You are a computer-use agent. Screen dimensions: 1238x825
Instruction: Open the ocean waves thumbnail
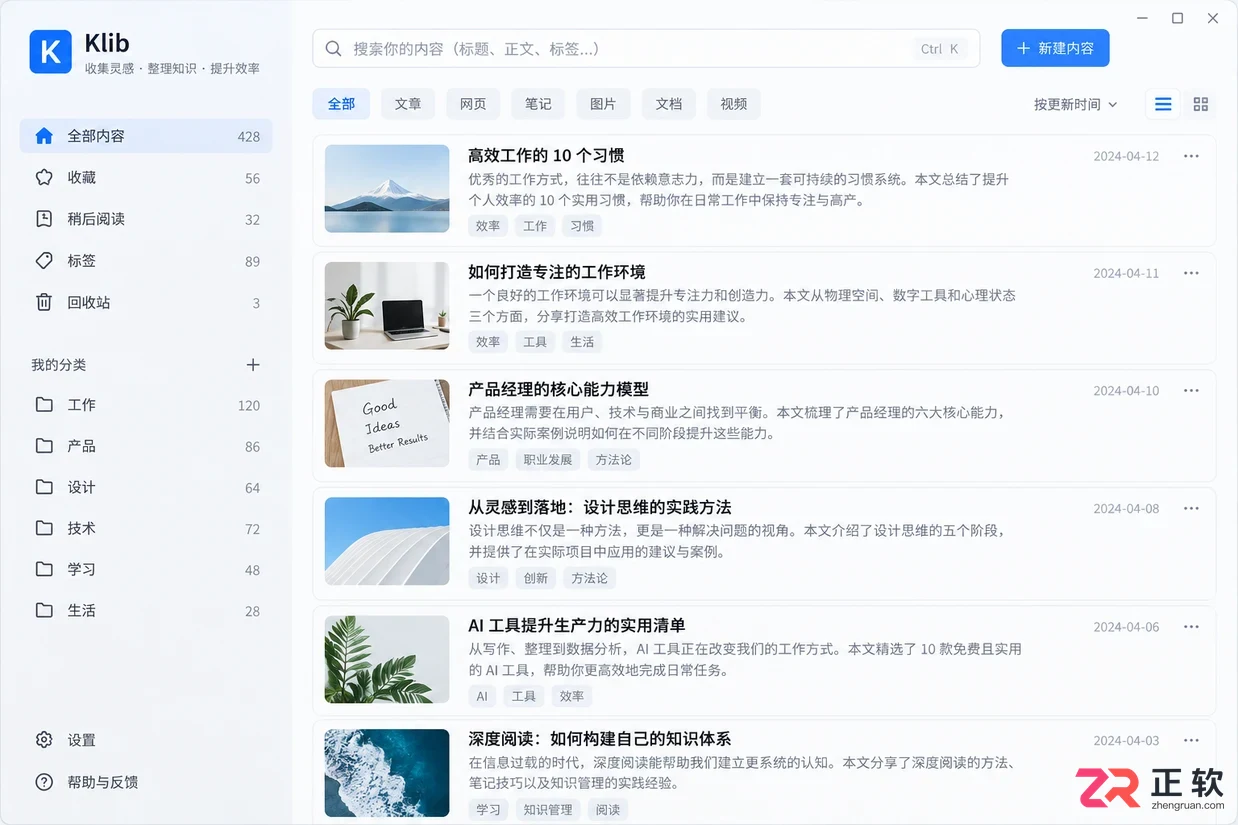(x=387, y=773)
